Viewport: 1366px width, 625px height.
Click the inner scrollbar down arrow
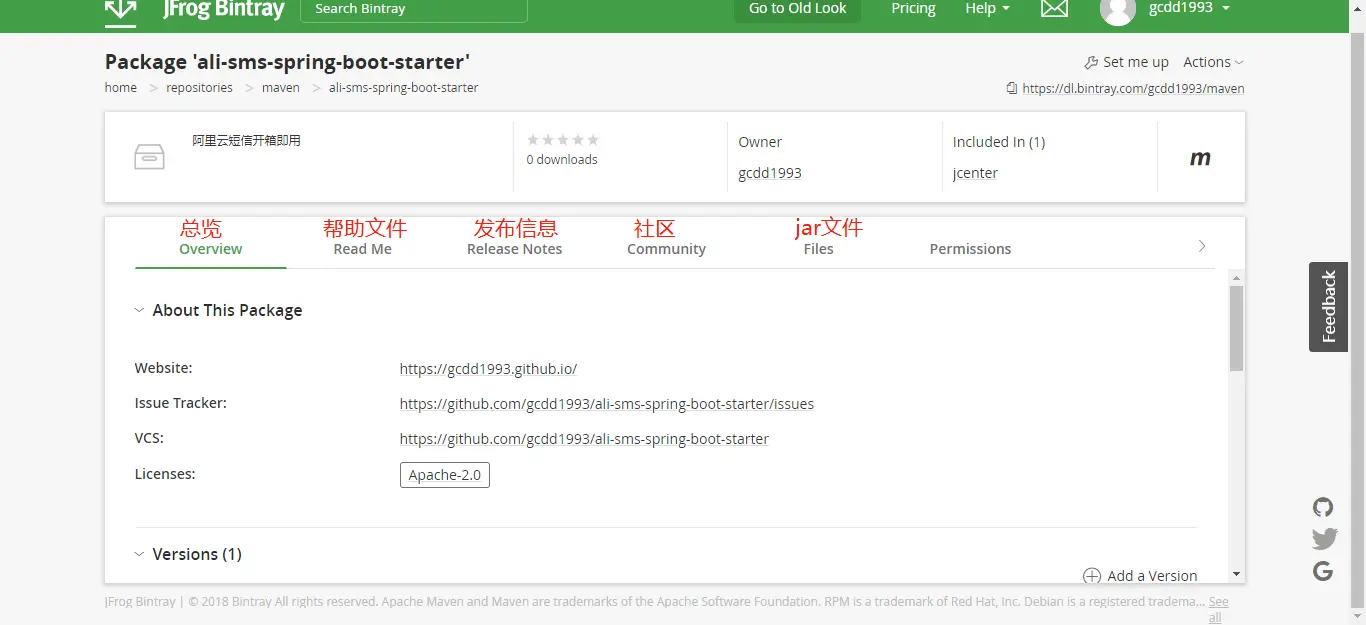click(x=1236, y=574)
